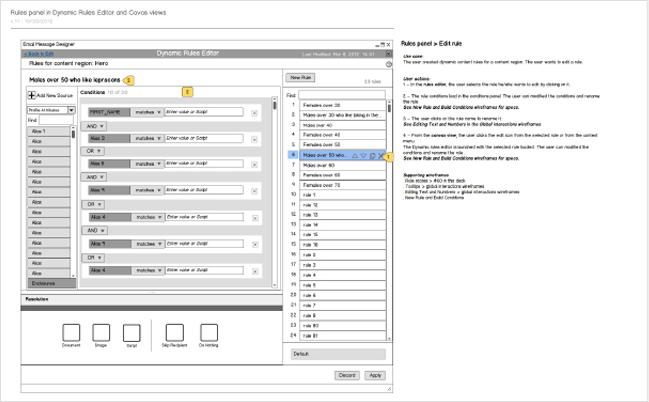Select the rule Males over 30 who like biking
This screenshot has width=649, height=402.
[x=343, y=115]
